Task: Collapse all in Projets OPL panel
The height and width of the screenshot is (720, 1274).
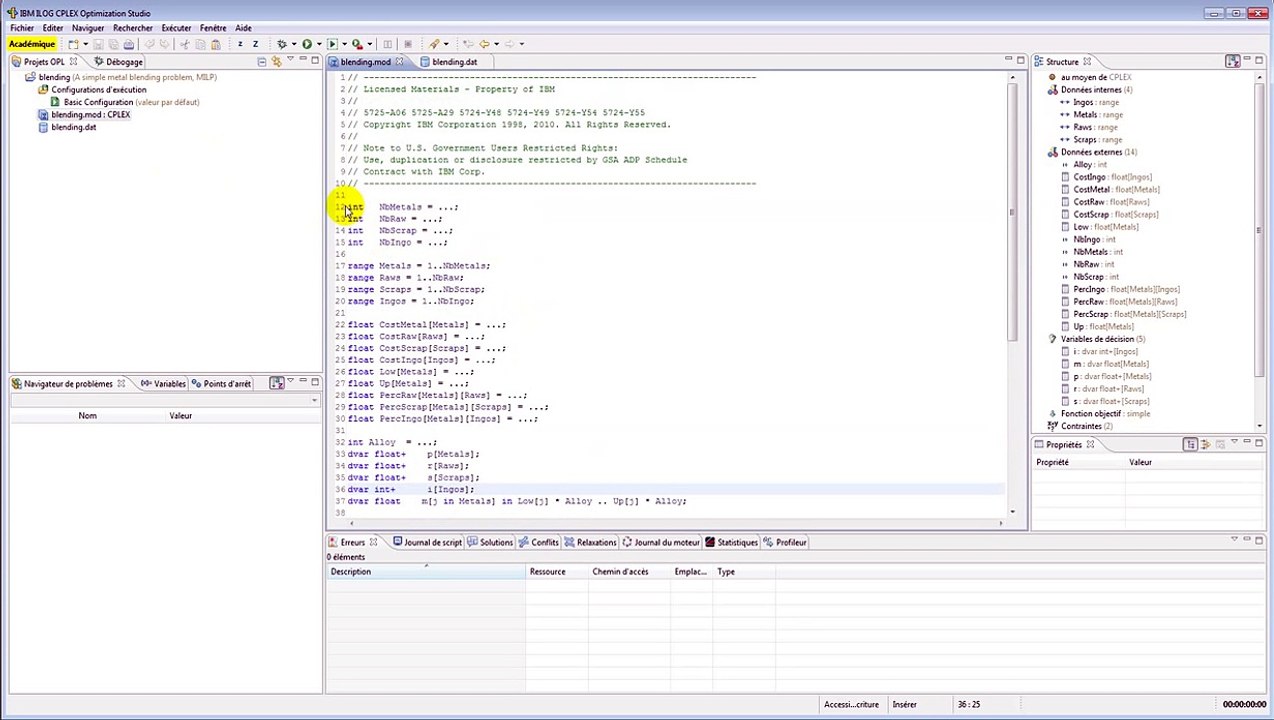Action: tap(262, 61)
